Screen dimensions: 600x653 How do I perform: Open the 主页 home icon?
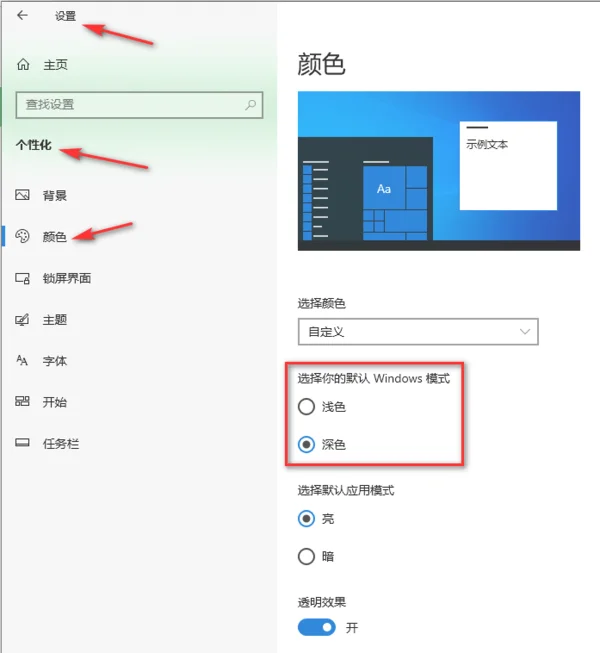click(x=23, y=65)
